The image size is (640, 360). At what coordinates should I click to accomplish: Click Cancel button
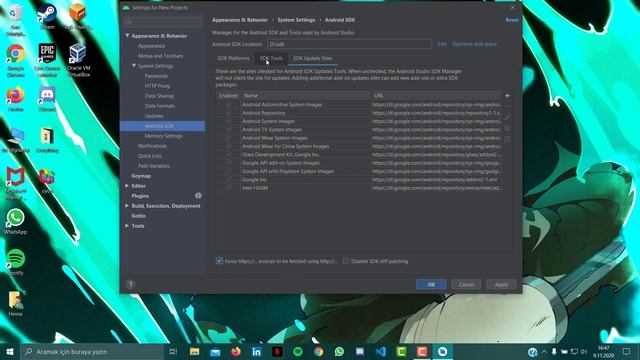[466, 284]
